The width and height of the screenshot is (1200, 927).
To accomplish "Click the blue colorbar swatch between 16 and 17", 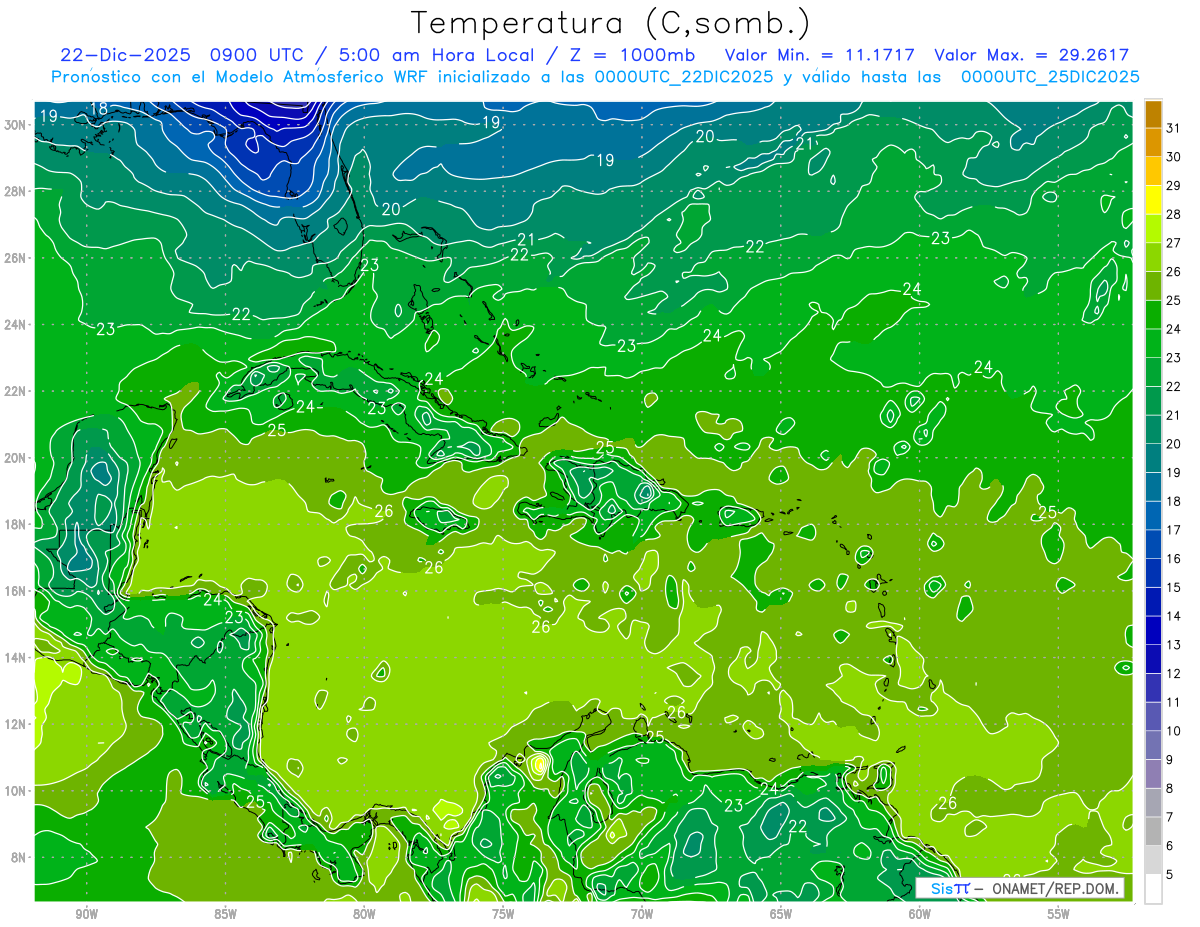I will (x=1153, y=544).
